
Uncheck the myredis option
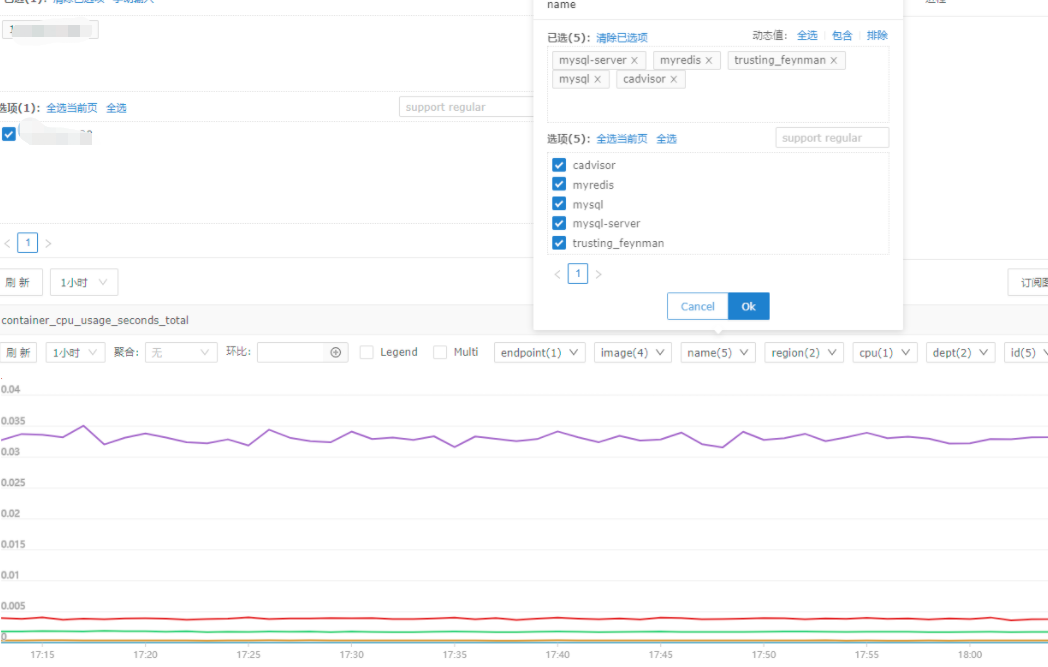point(559,184)
